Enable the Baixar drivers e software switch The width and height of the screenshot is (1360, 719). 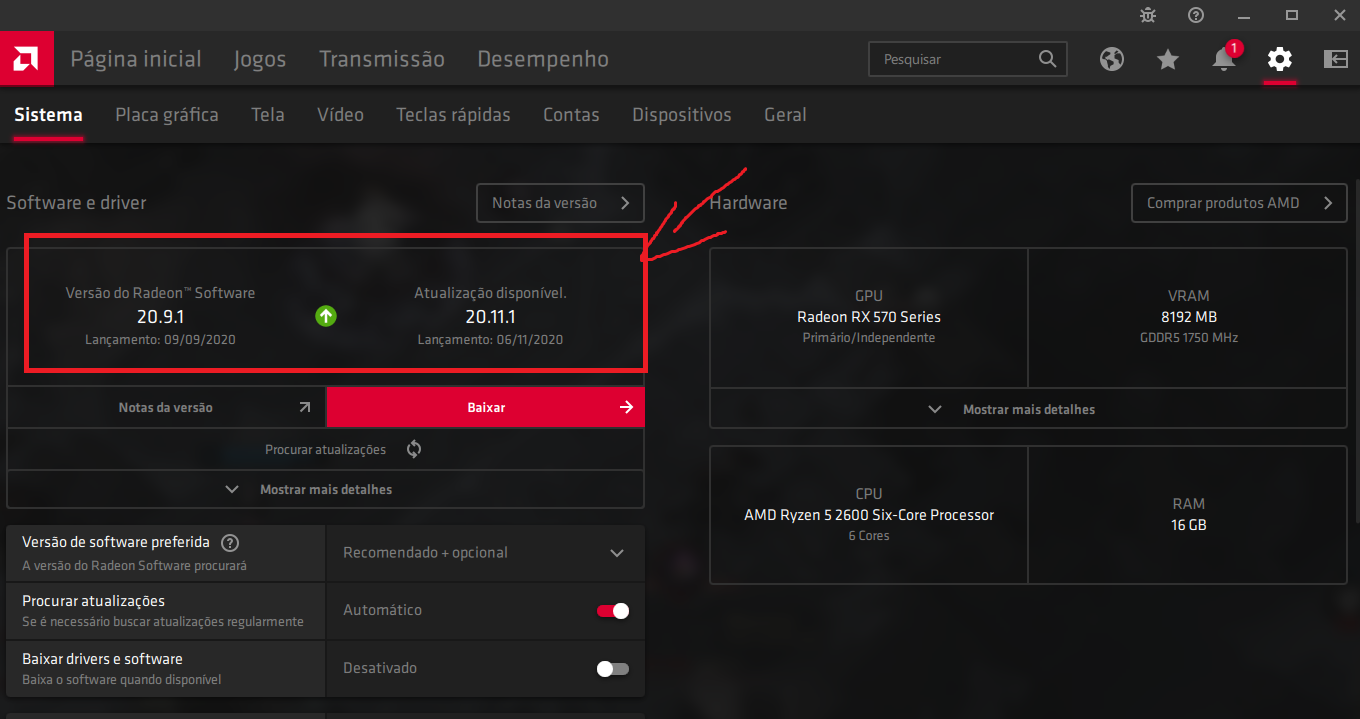click(613, 669)
